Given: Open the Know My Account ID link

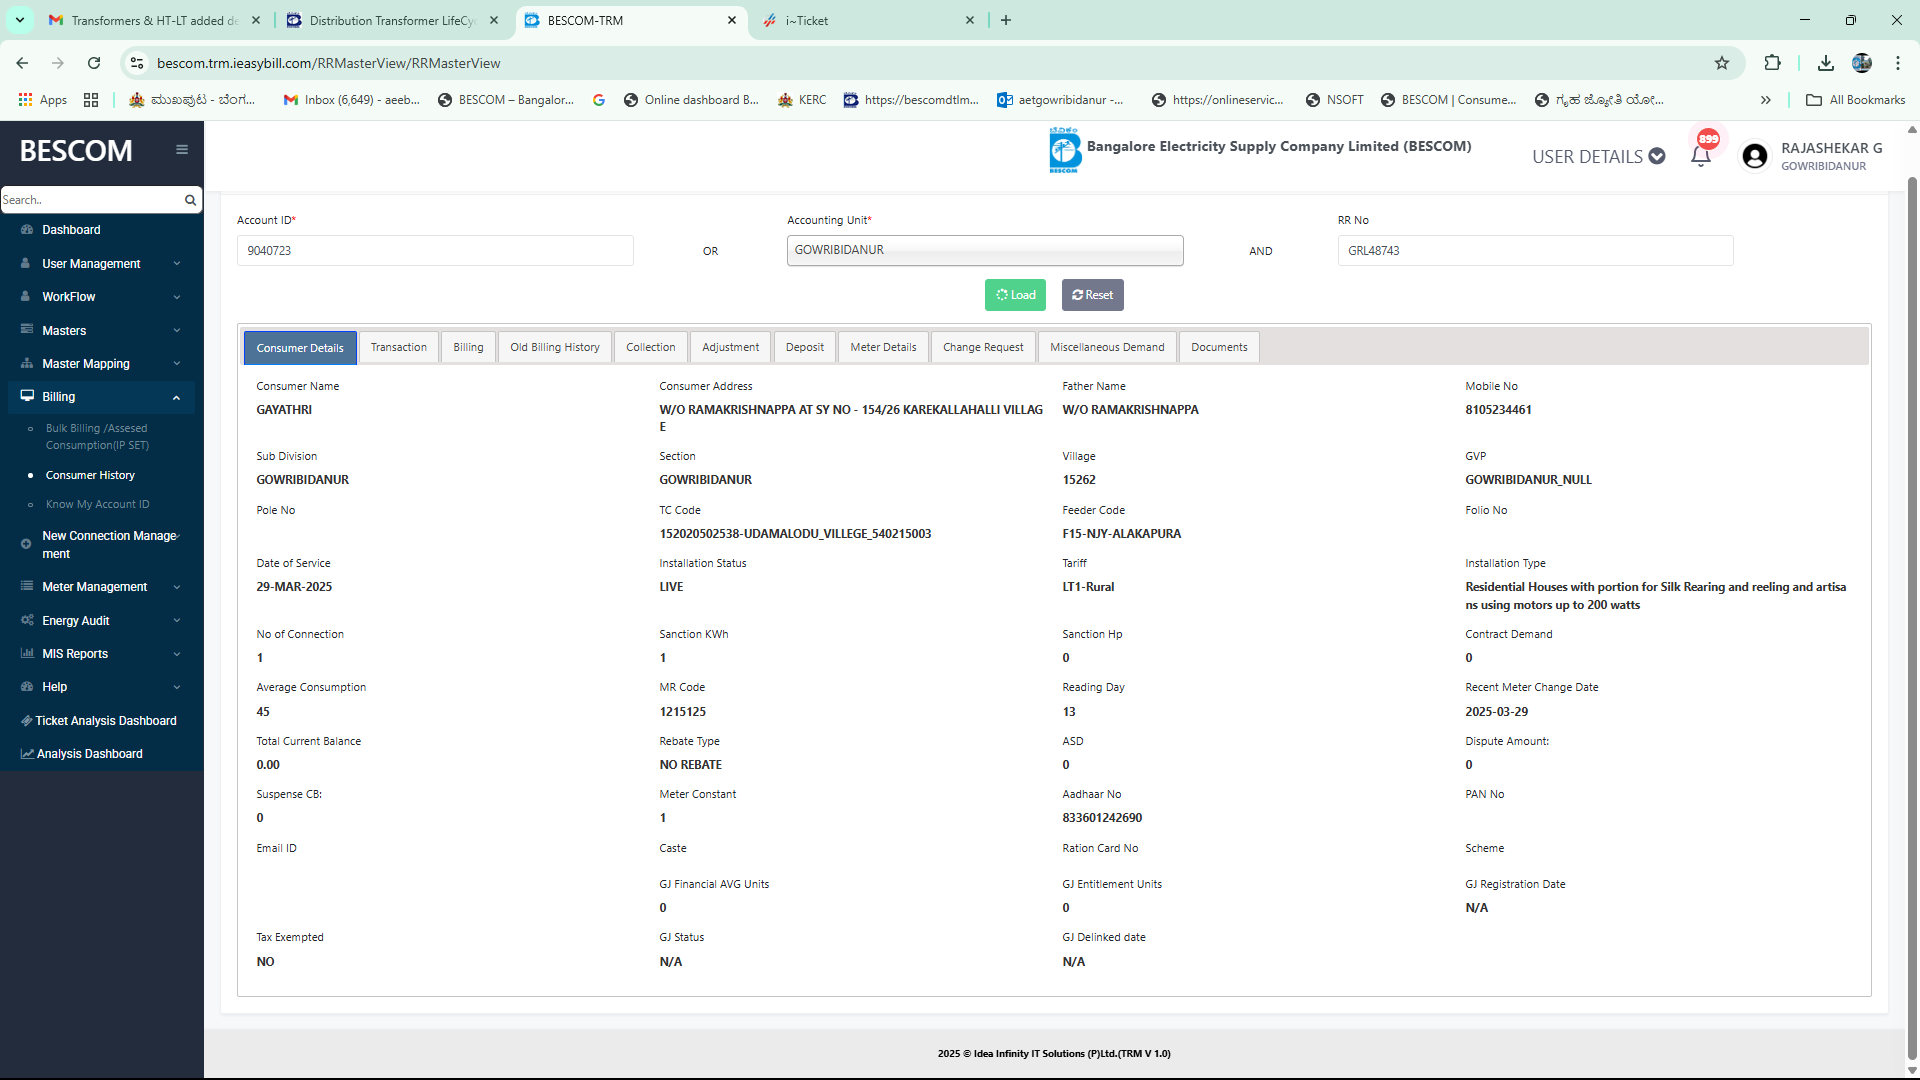Looking at the screenshot, I should (97, 505).
